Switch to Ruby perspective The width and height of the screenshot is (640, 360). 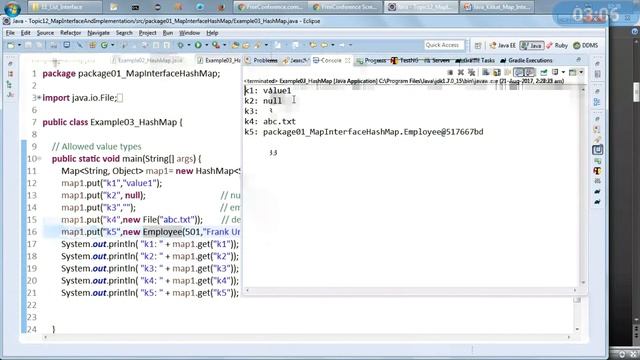tap(557, 45)
